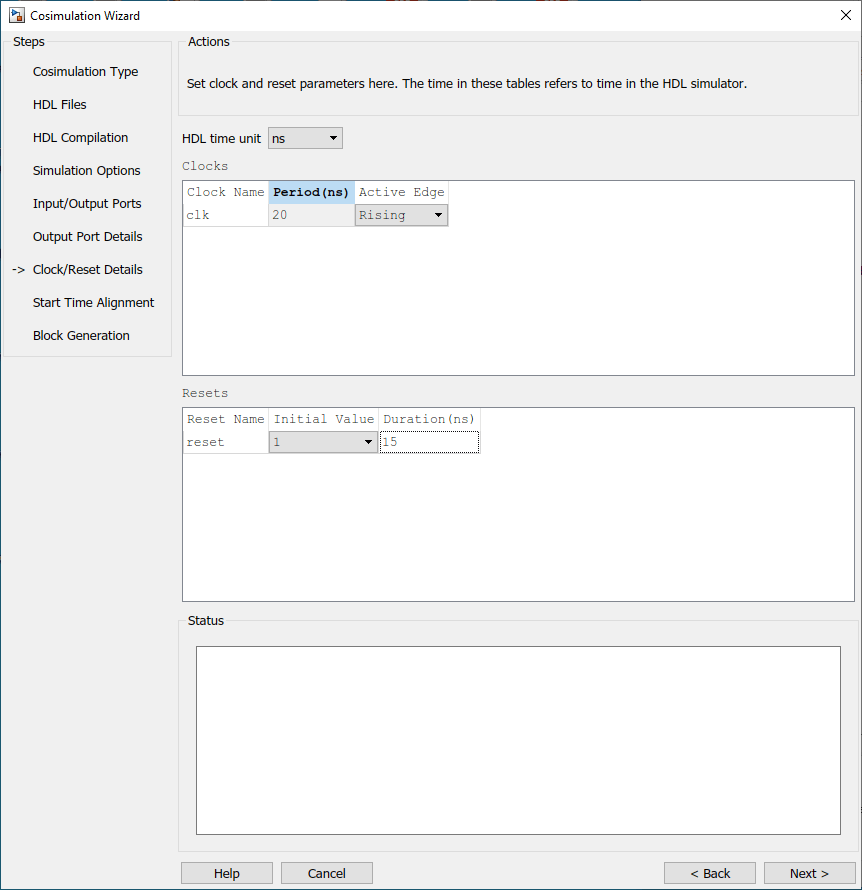Viewport: 862px width, 890px height.
Task: Select the Cosimulation Type step
Action: tap(85, 71)
